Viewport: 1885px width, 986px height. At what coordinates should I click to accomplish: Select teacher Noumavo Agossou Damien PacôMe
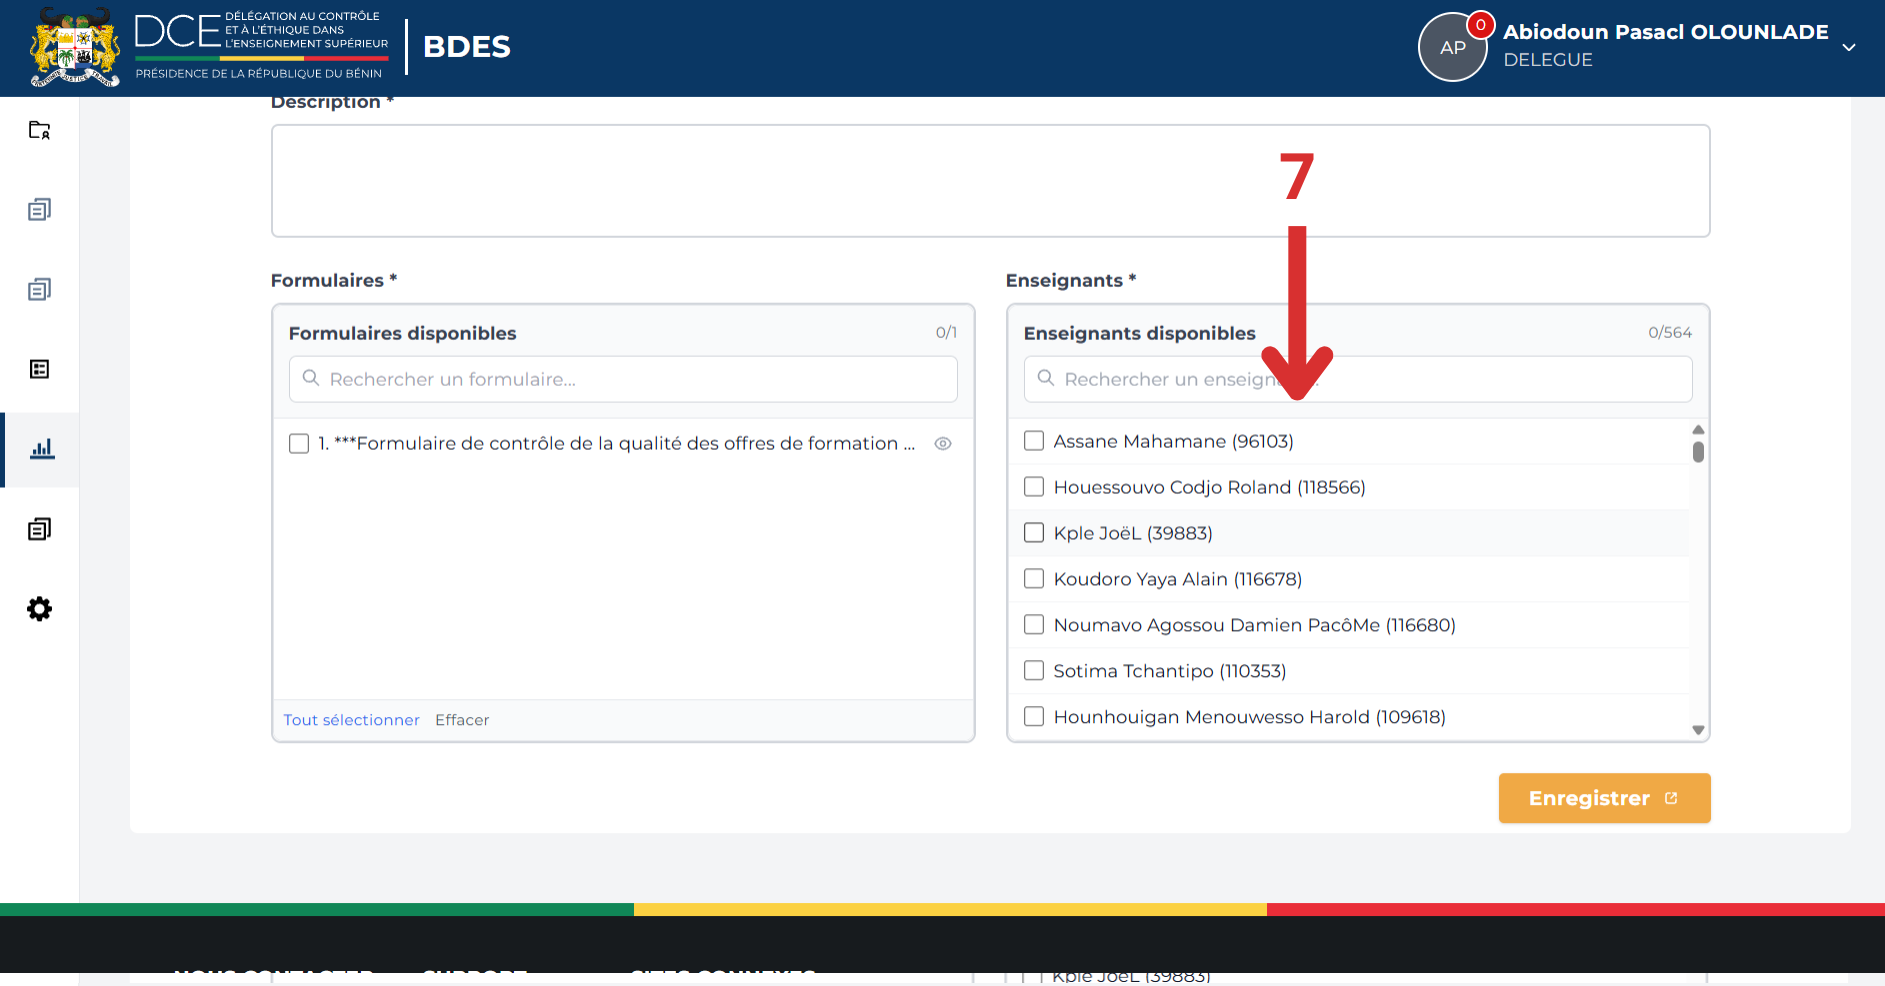pyautogui.click(x=1034, y=625)
